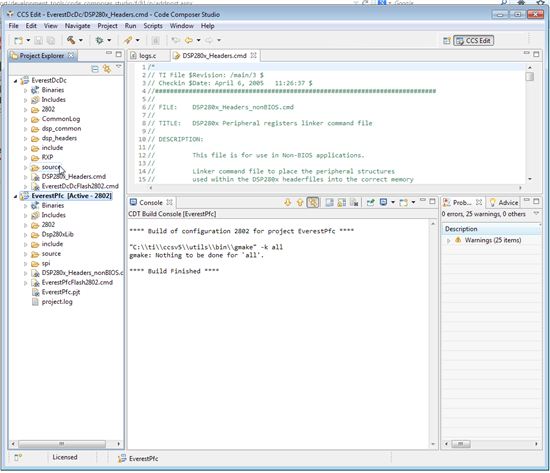Open New file dropdown arrow
Screen dimensions: 550x473
coord(28,40)
